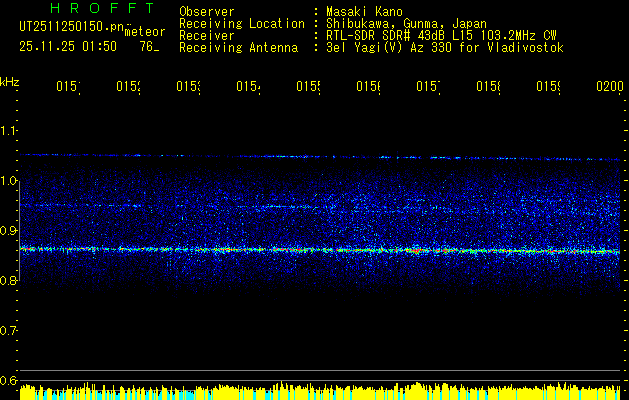Click the 'Observer' label
Viewport: 629px width, 400px height.
(207, 11)
